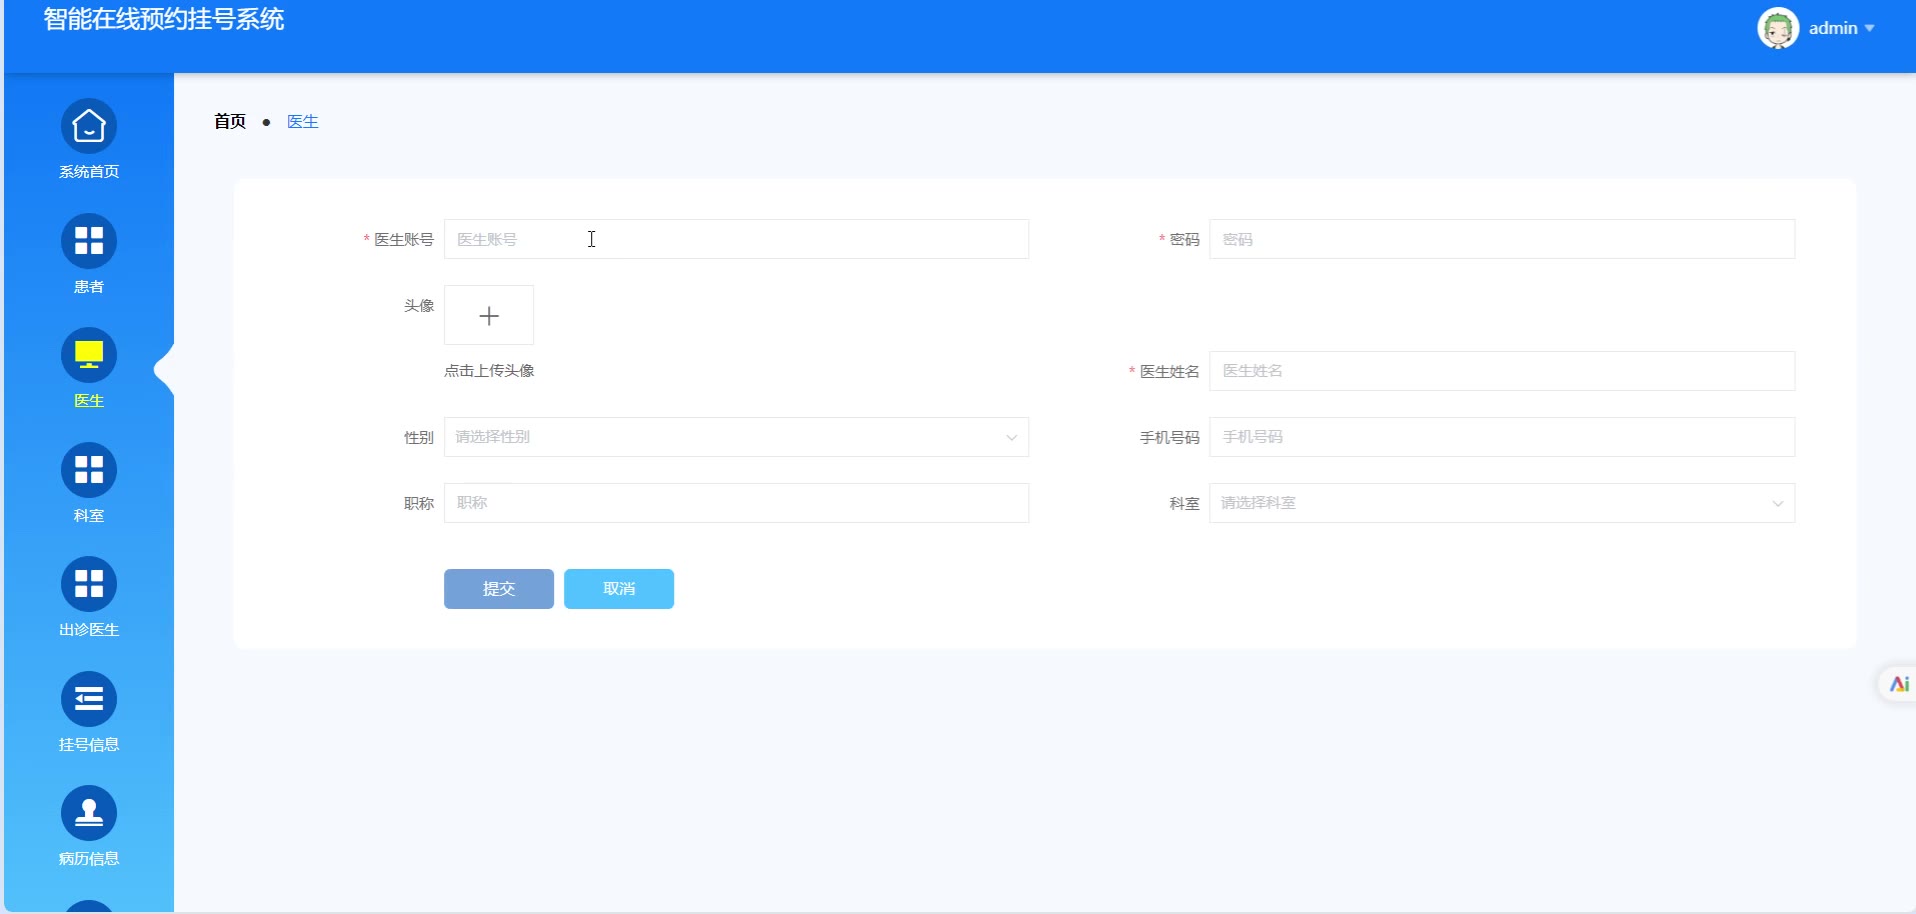Open the 挂号信息 list icon
This screenshot has height=914, width=1916.
89,699
